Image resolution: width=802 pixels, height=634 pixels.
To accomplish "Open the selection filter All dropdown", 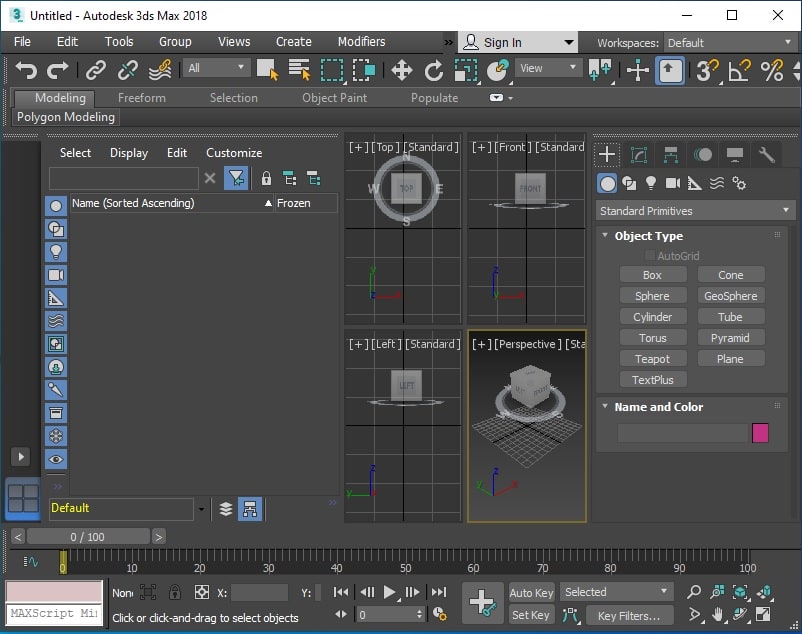I will pyautogui.click(x=215, y=68).
